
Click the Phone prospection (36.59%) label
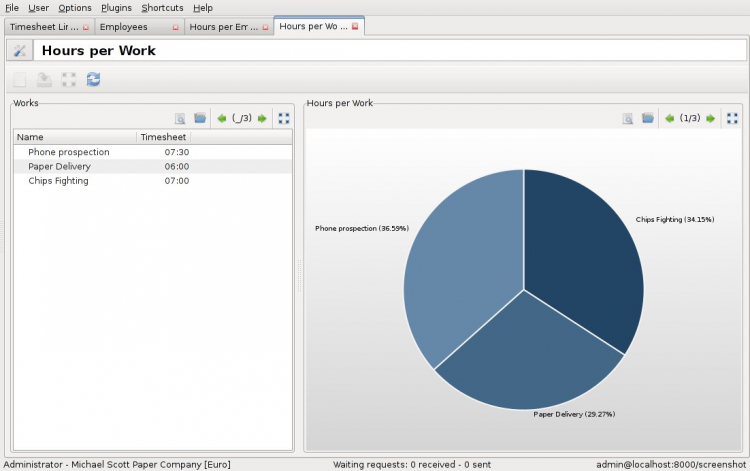[362, 229]
